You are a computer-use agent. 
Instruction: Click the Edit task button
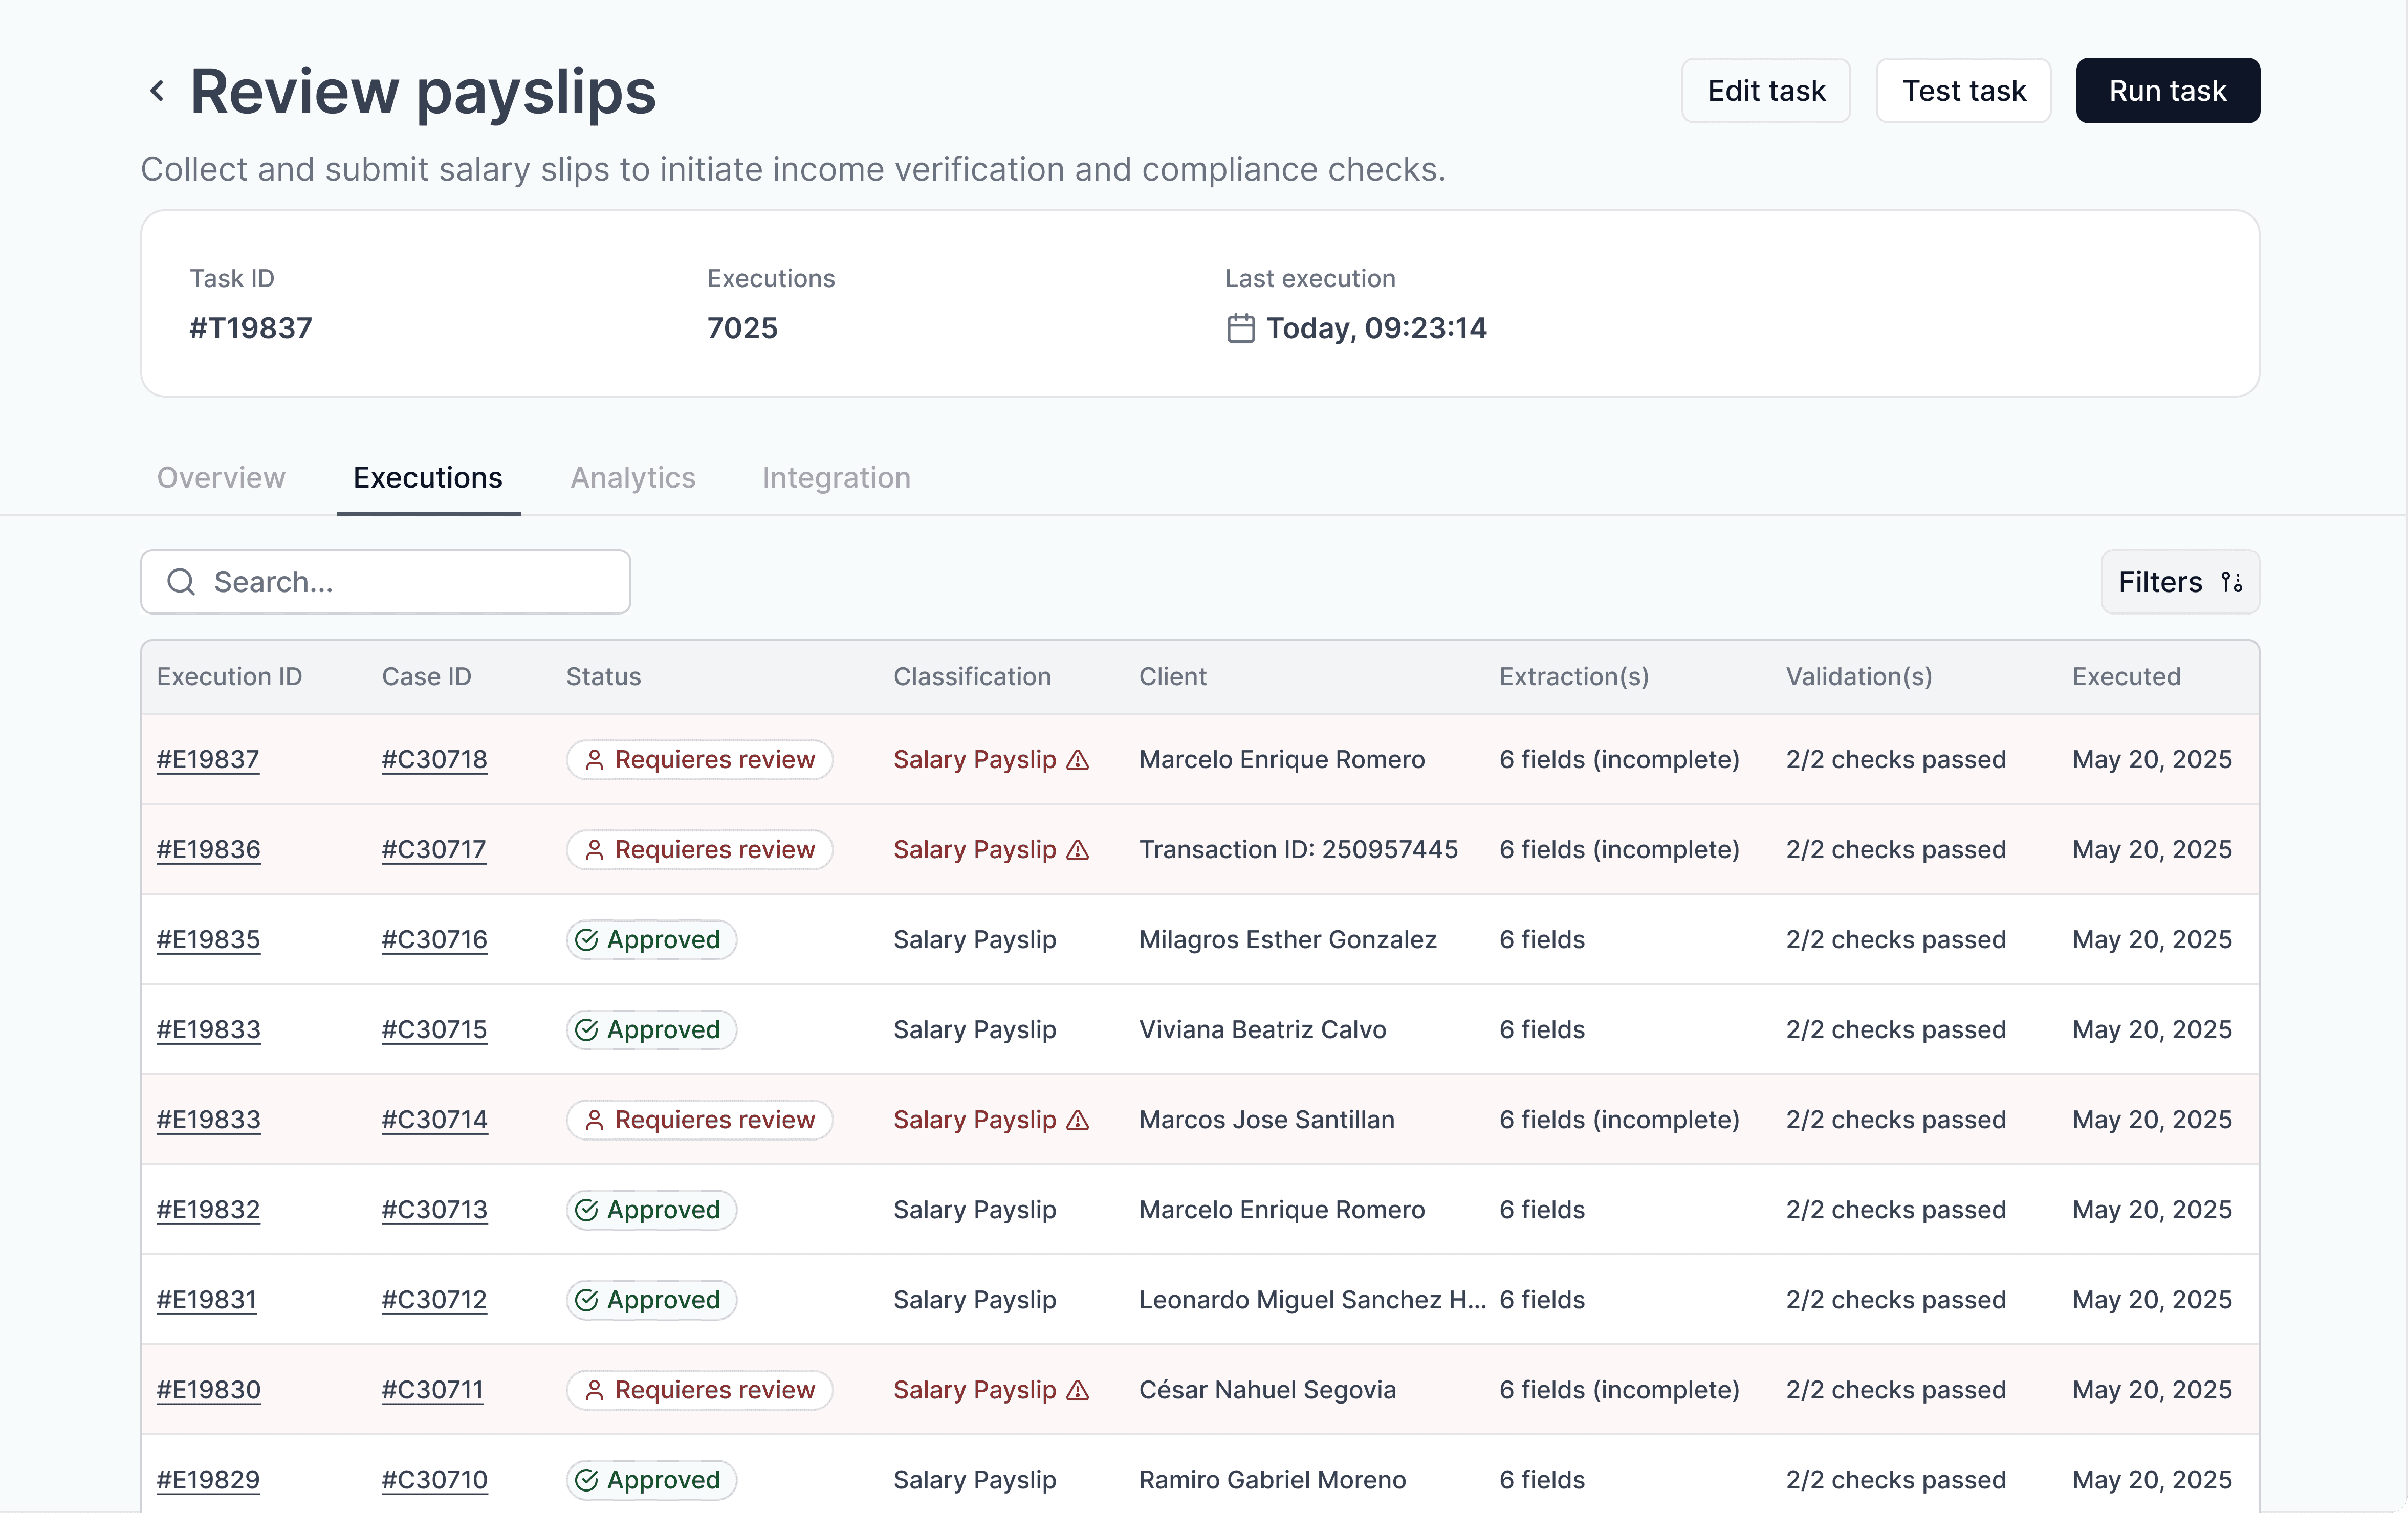coord(1766,90)
